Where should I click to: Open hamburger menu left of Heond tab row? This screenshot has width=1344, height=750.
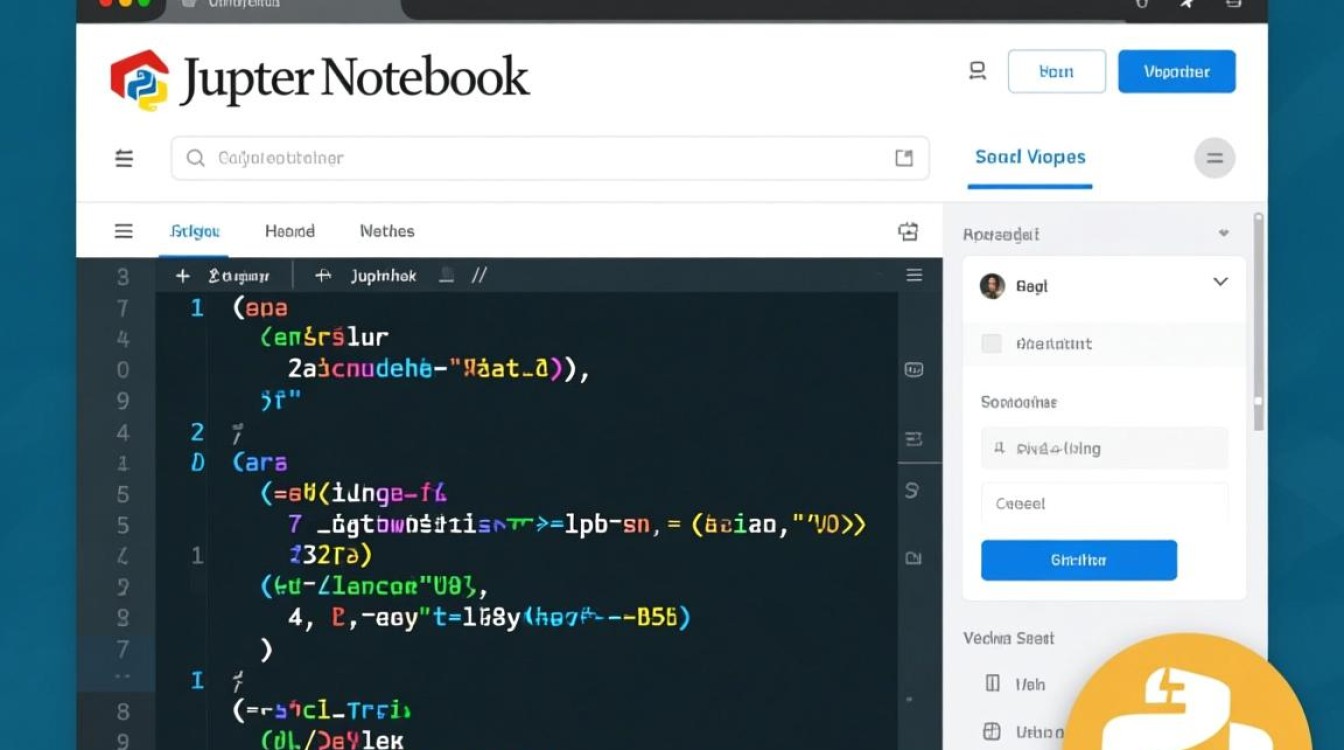124,231
